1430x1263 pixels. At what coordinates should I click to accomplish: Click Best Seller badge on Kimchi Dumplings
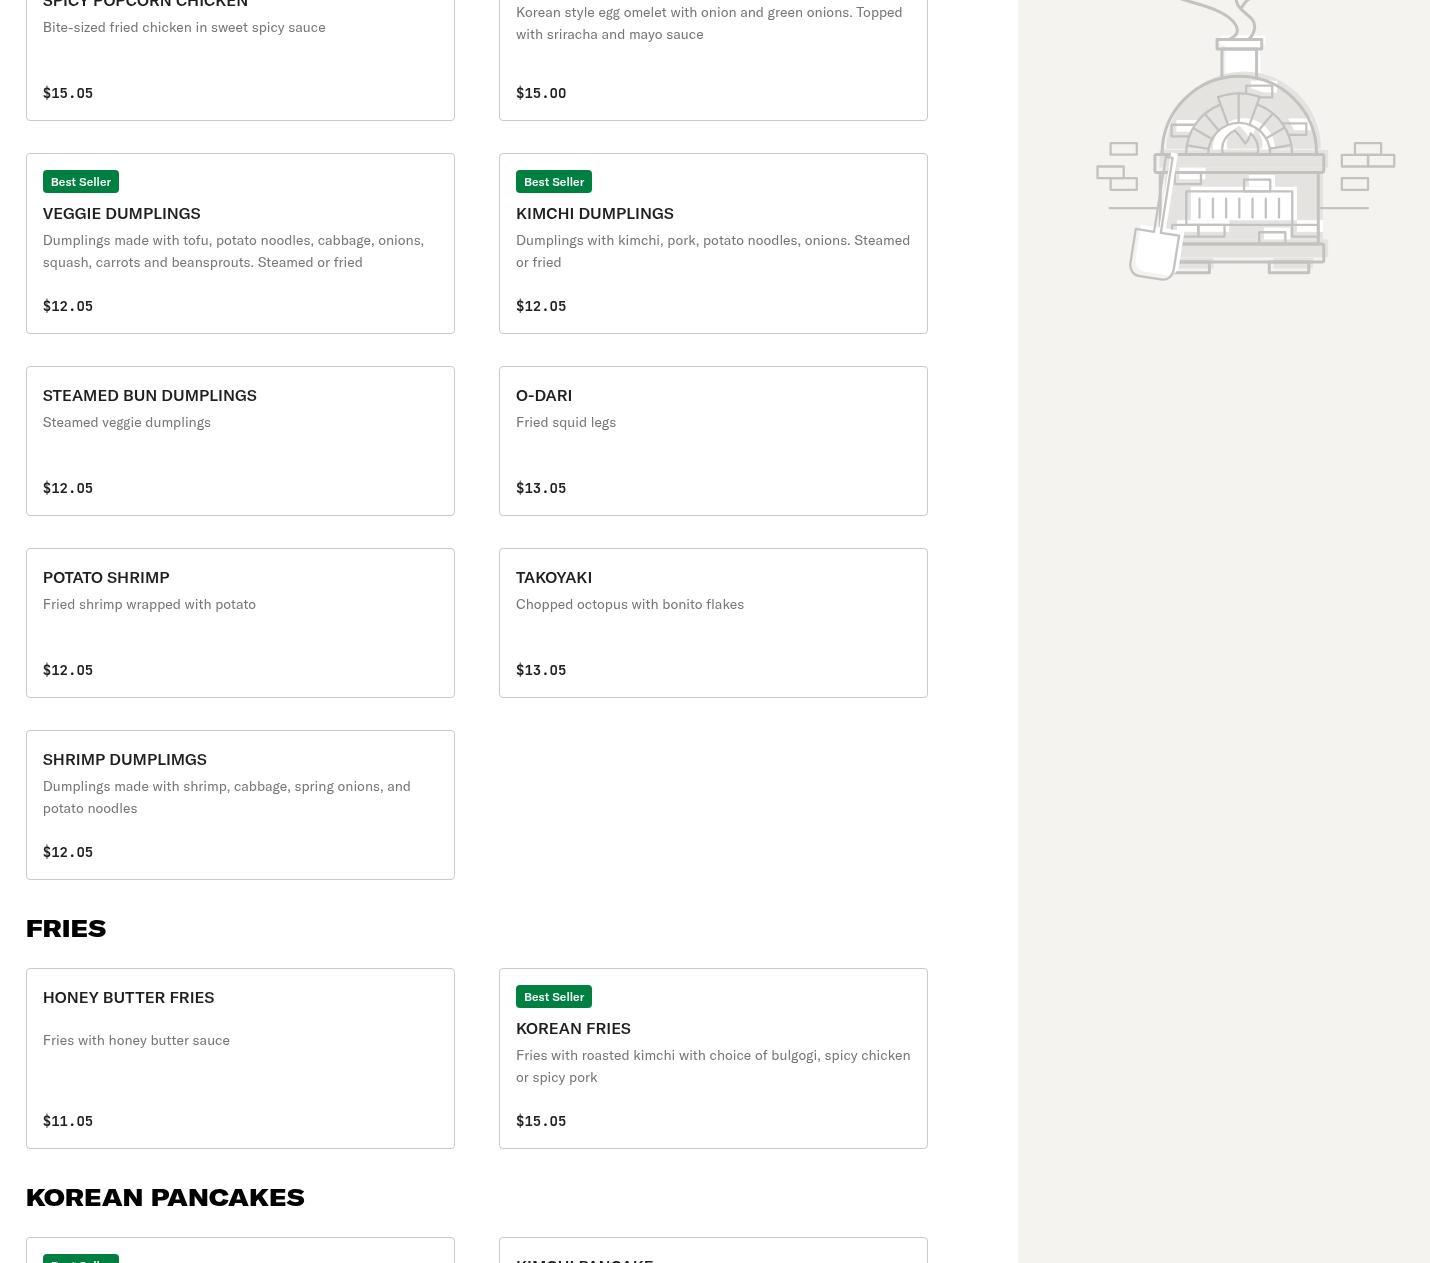point(553,182)
